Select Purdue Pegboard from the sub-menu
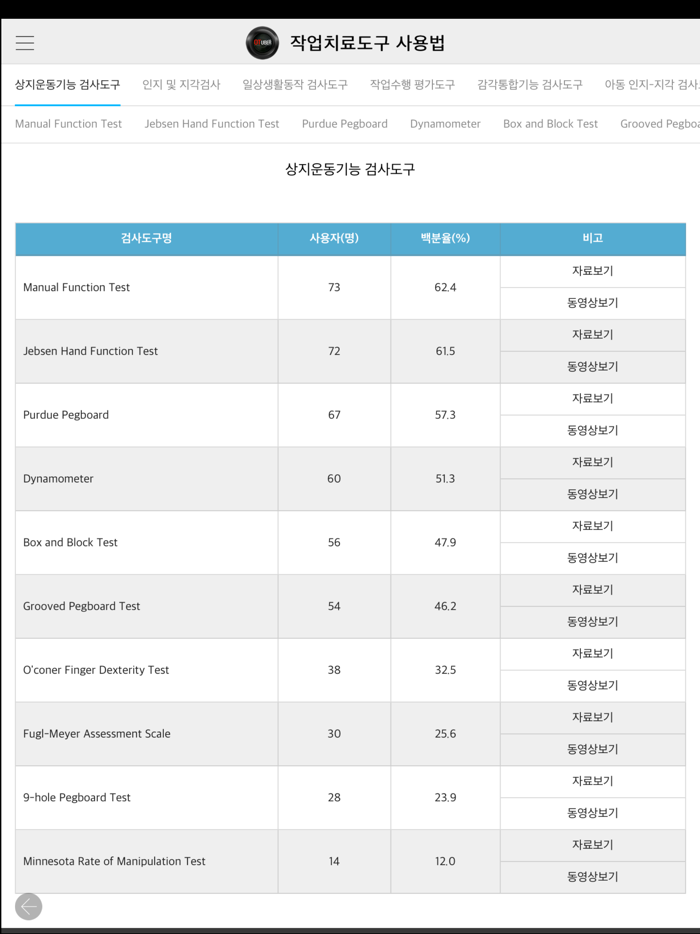This screenshot has height=934, width=700. [x=343, y=124]
